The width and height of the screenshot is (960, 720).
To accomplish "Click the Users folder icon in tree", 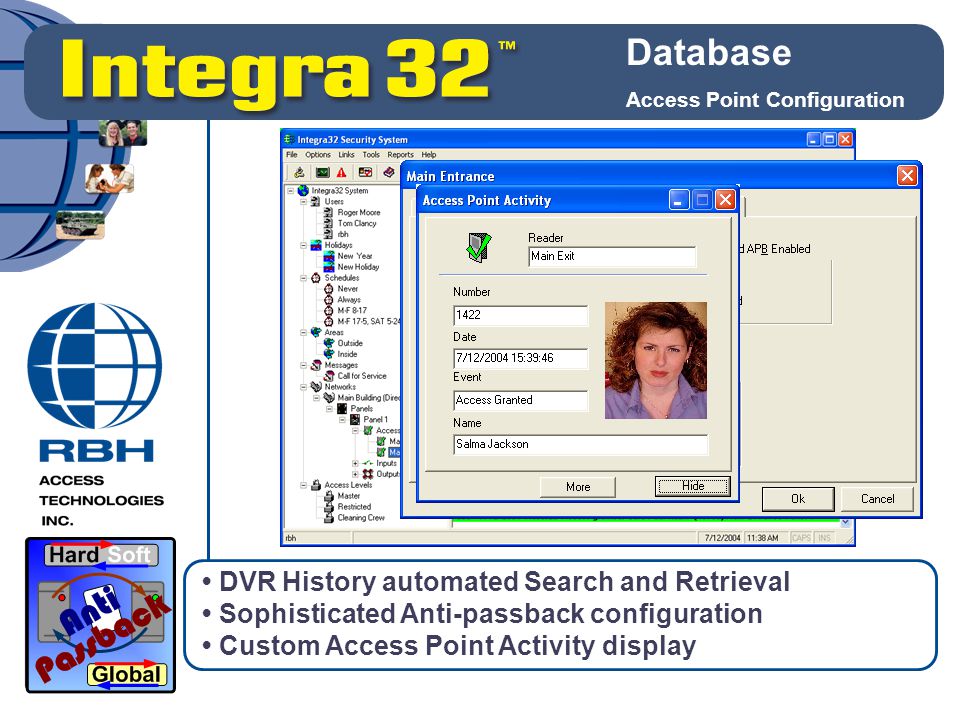I will click(x=315, y=201).
